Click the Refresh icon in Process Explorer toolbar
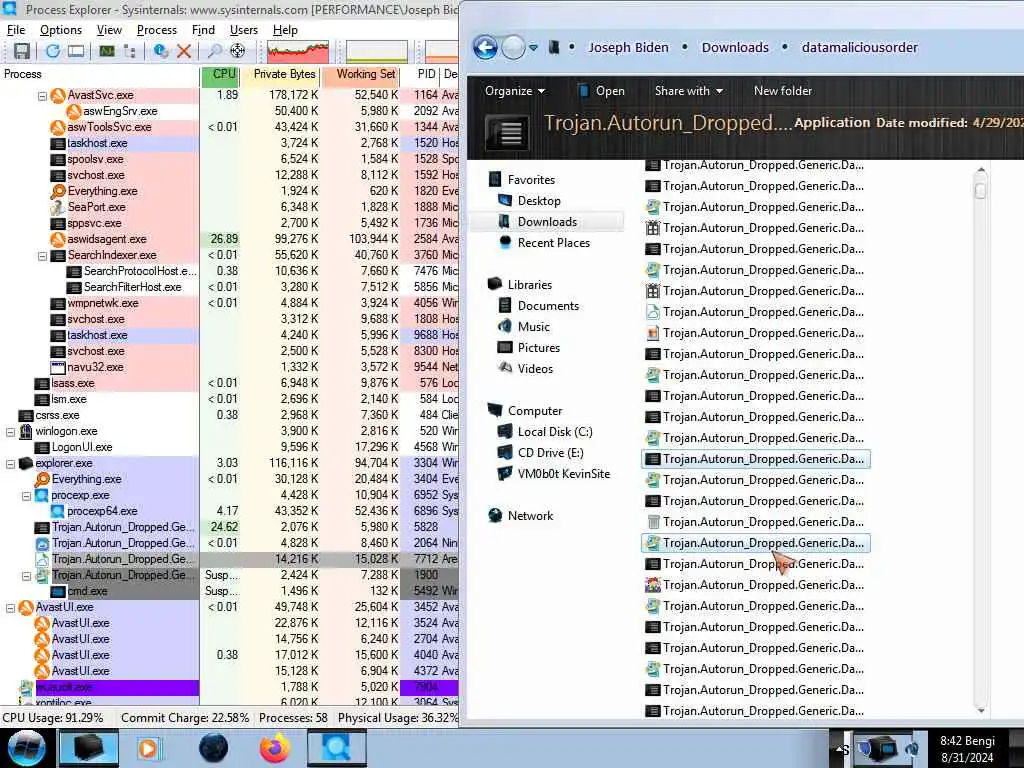Screen dimensions: 1024x768 click(52, 51)
